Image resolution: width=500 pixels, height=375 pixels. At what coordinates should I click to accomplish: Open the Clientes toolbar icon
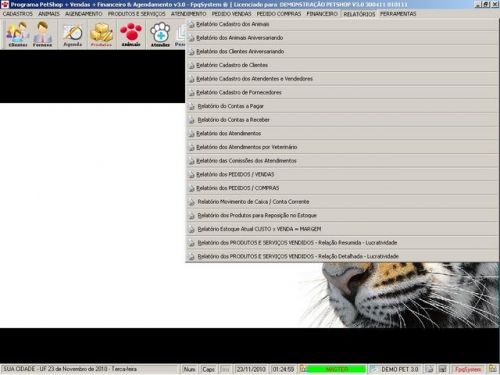18,34
